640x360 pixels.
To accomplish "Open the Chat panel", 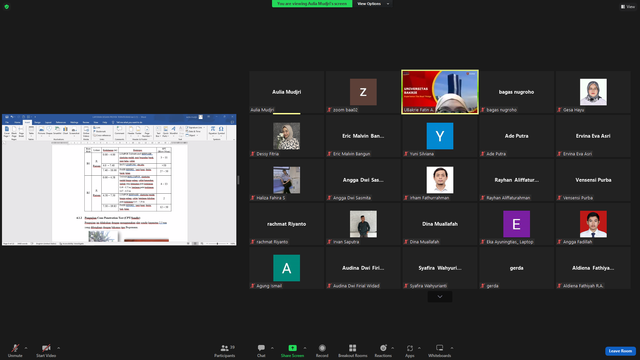I will tap(261, 350).
